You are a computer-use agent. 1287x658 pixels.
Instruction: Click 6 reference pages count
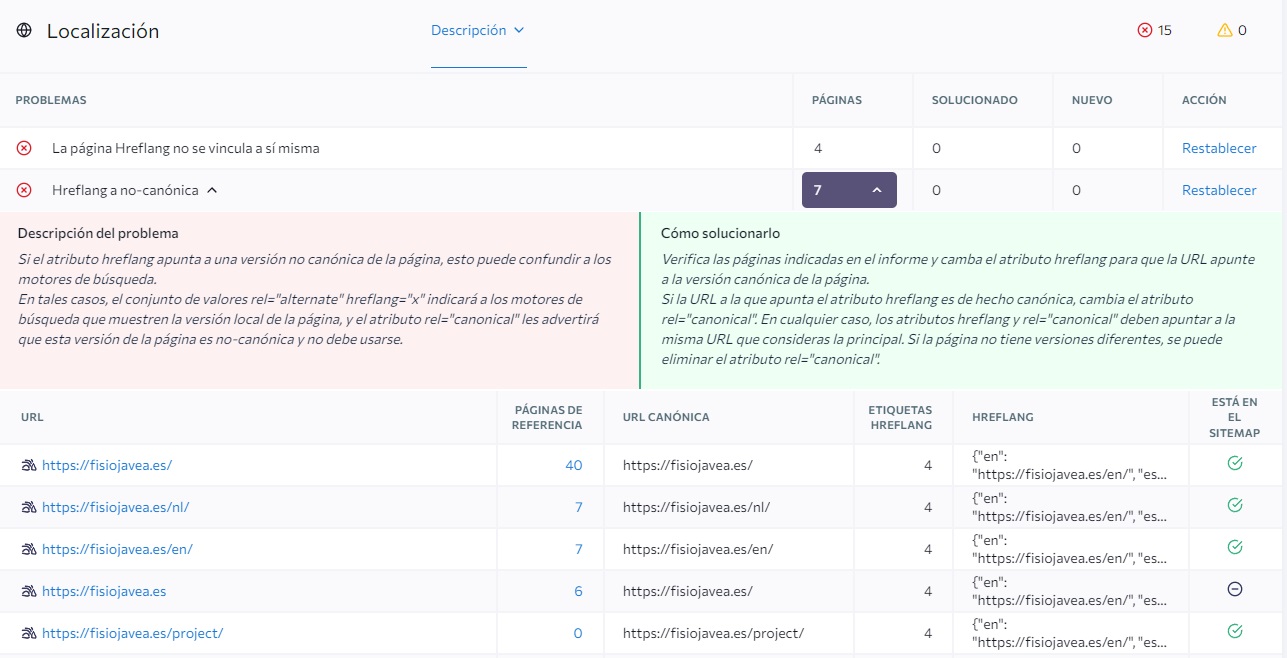tap(578, 591)
